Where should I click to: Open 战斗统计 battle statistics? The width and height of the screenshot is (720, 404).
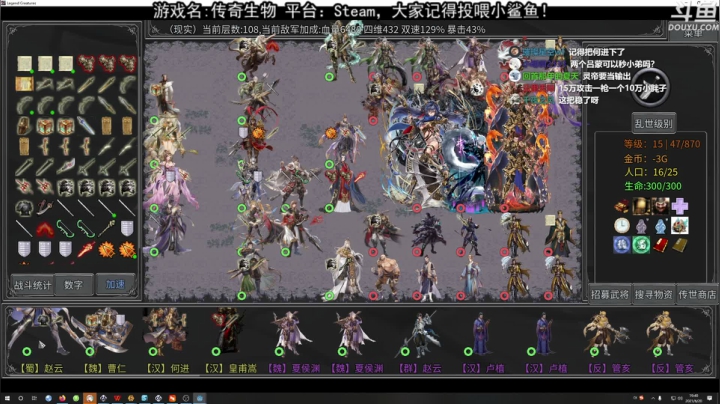33,285
